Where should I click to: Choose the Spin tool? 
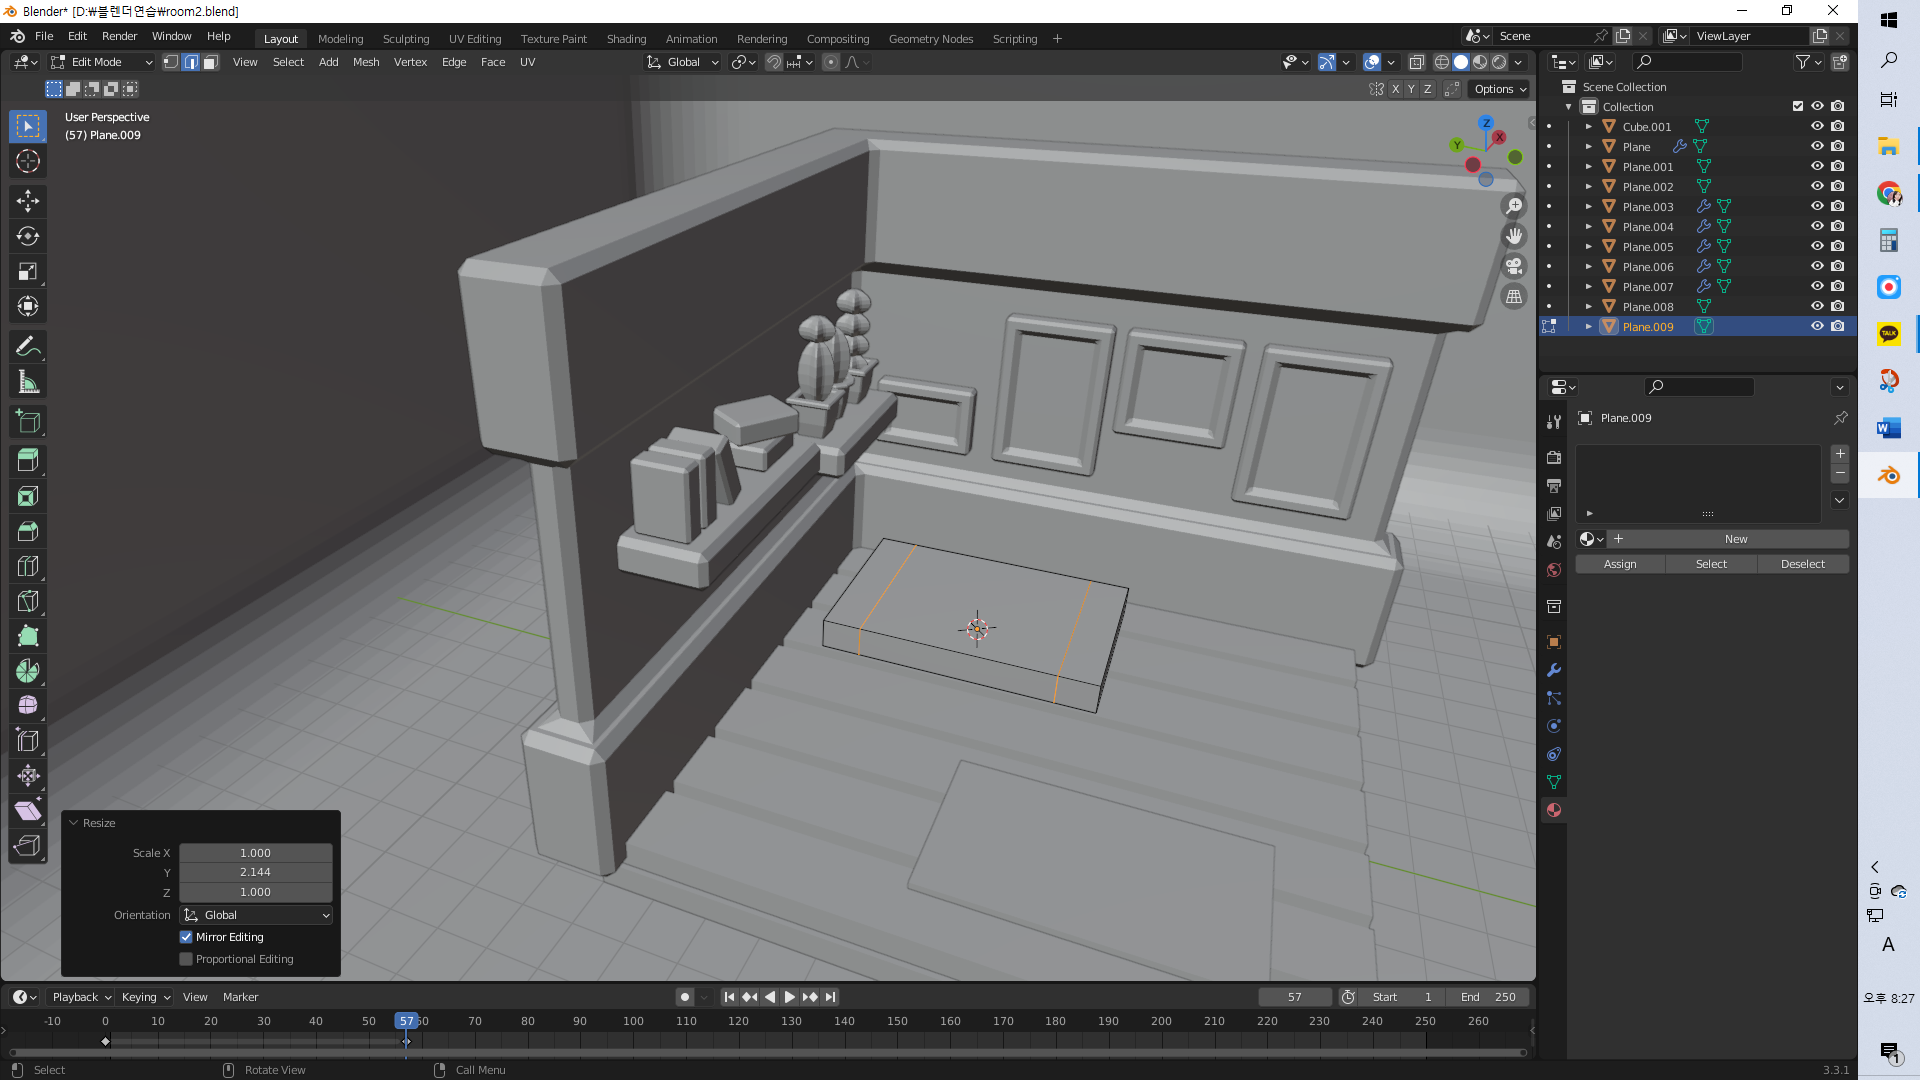click(28, 671)
